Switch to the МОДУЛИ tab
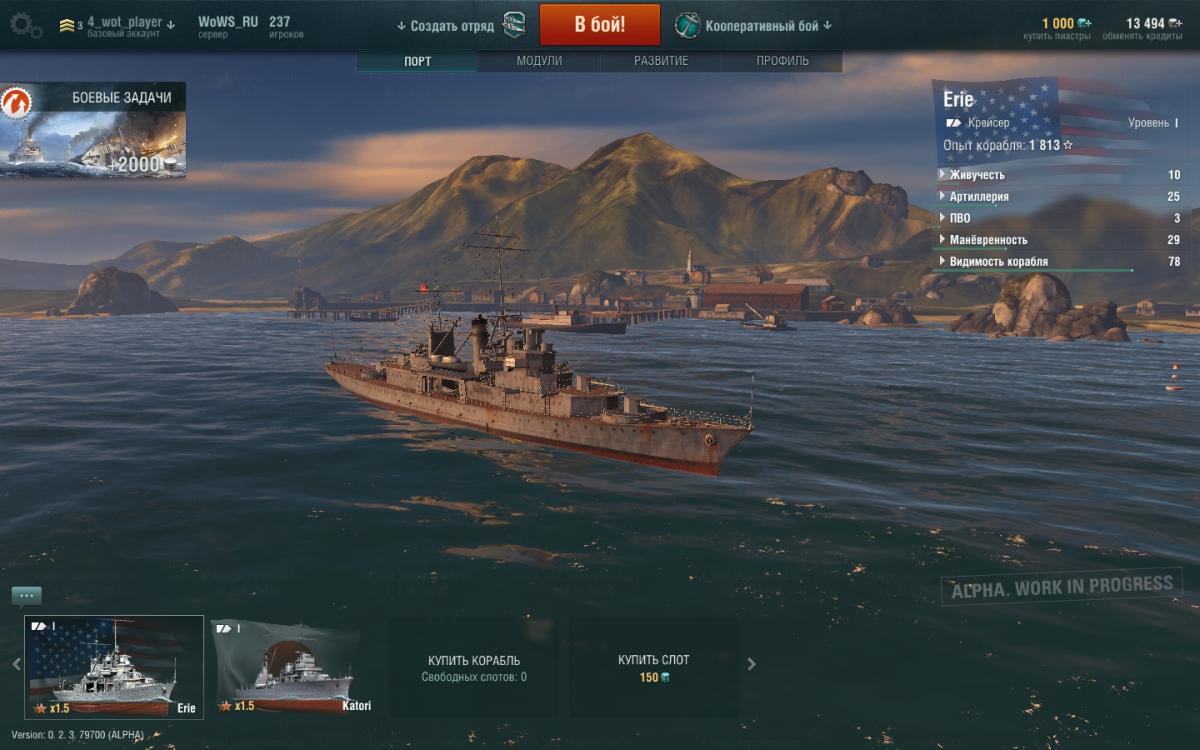The width and height of the screenshot is (1200, 750). point(539,61)
